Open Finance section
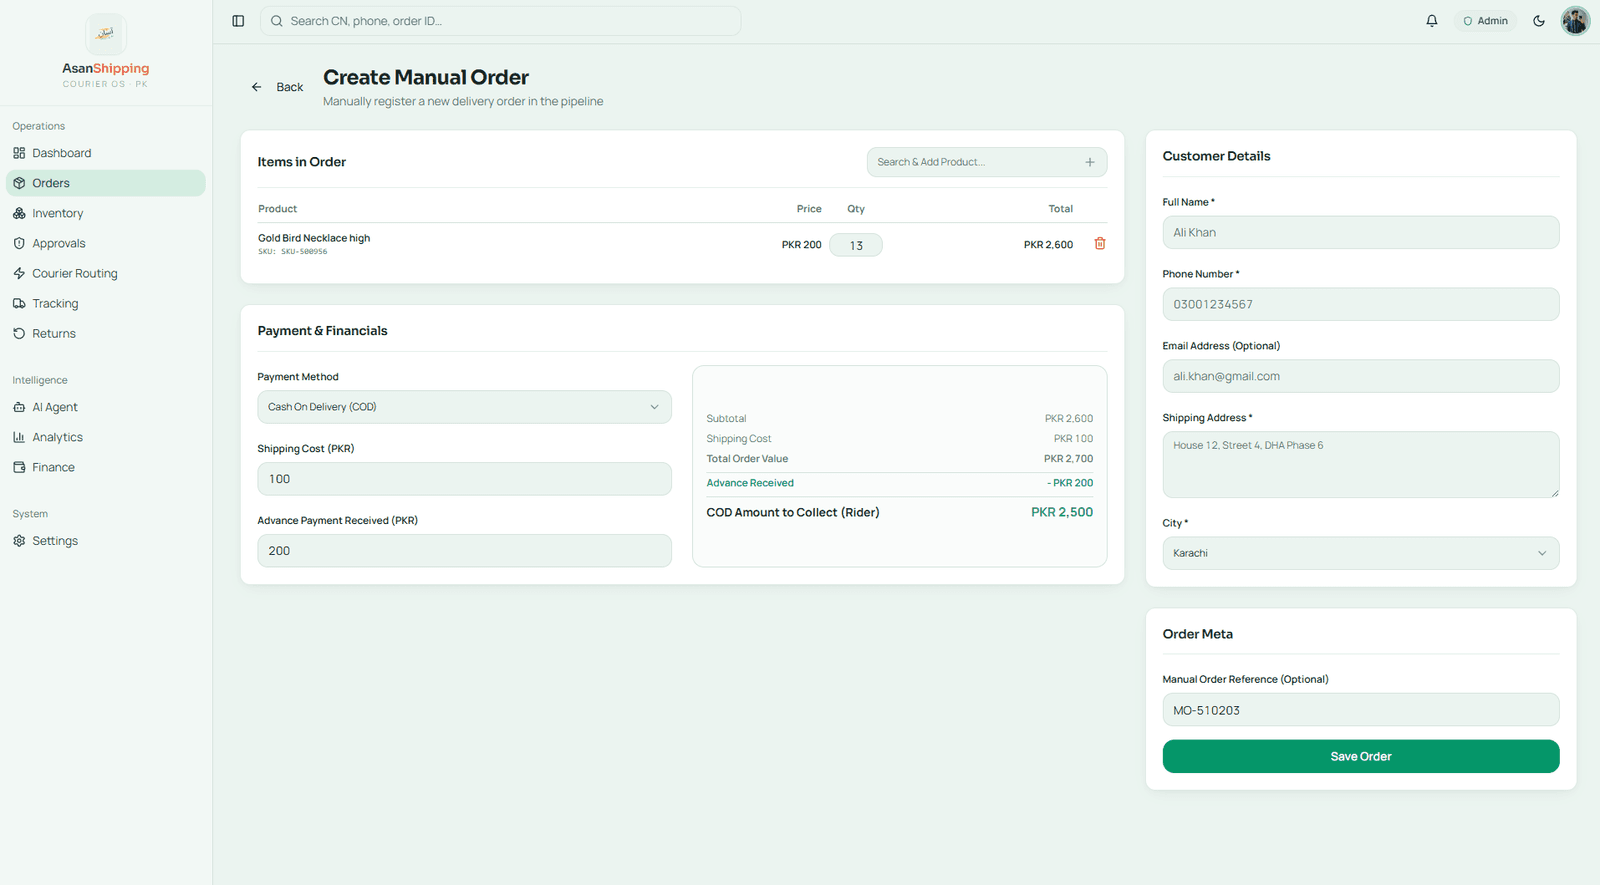1600x885 pixels. (106, 467)
